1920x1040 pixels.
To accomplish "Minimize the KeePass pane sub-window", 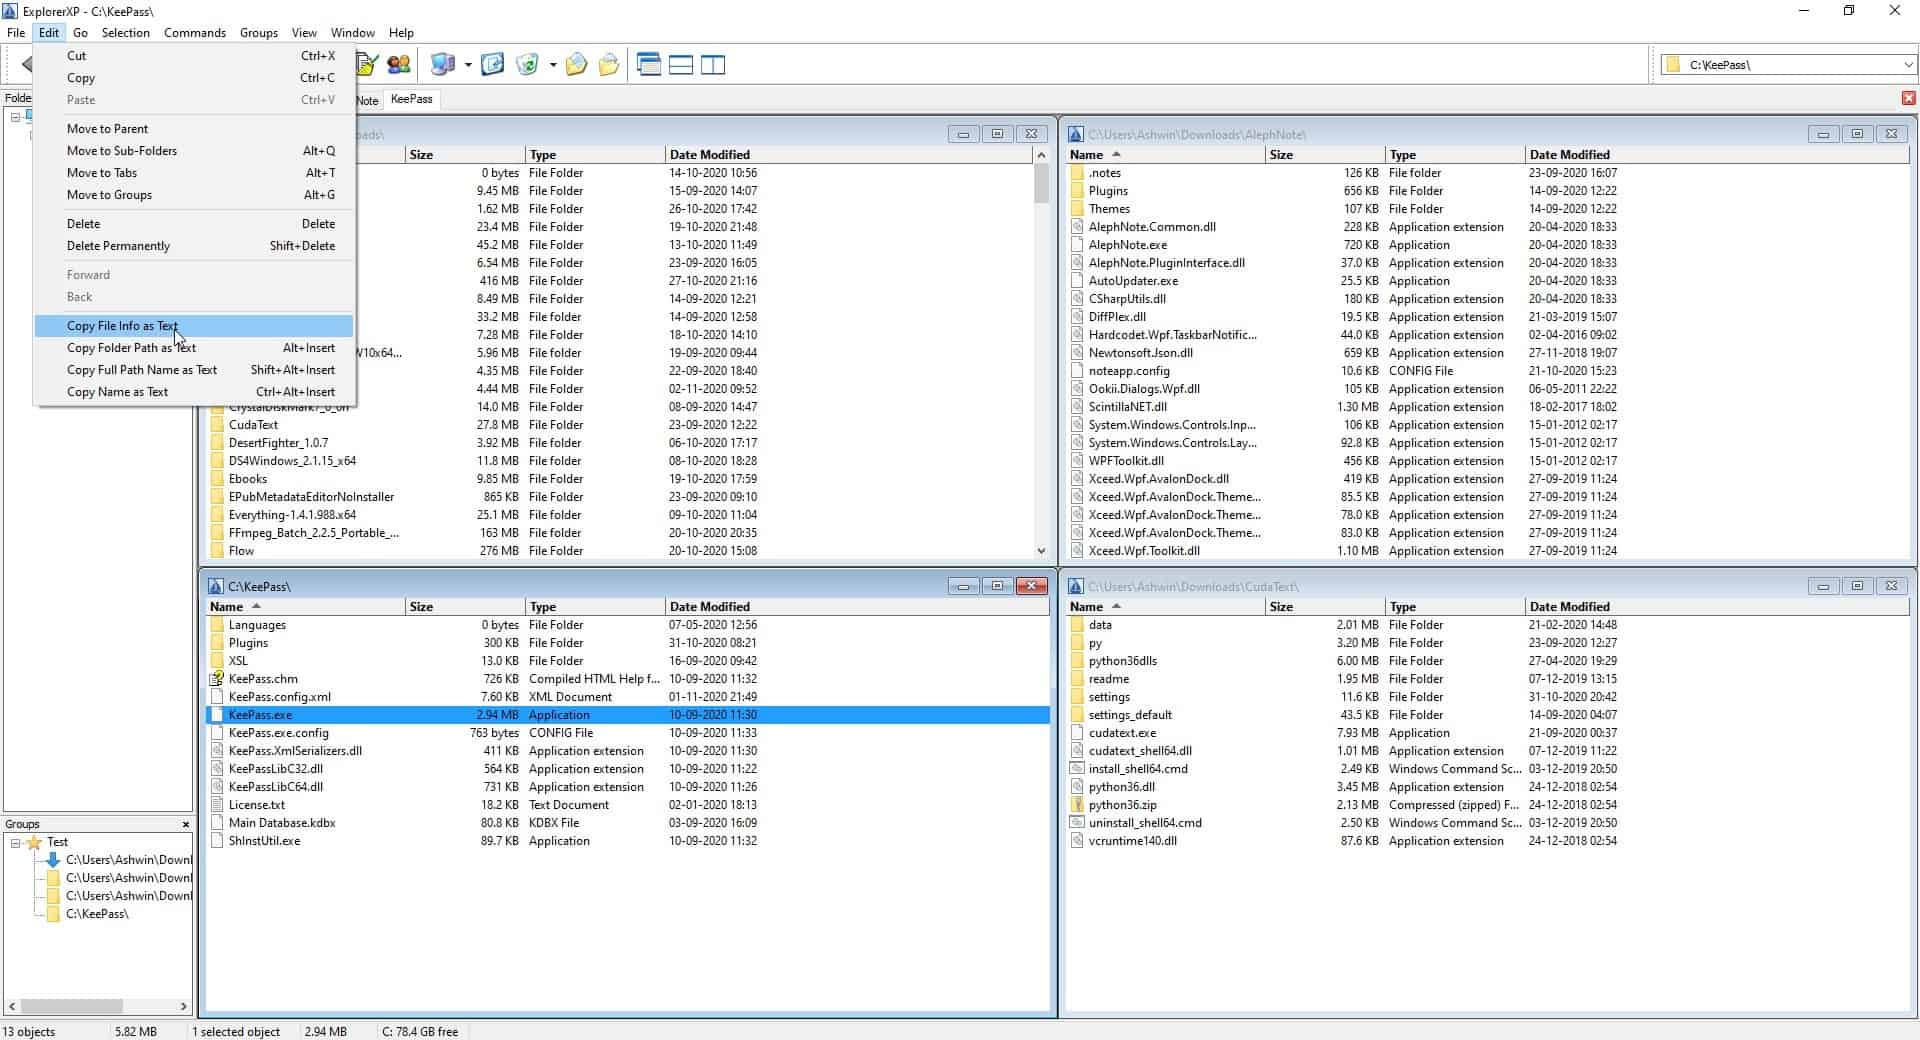I will (963, 586).
